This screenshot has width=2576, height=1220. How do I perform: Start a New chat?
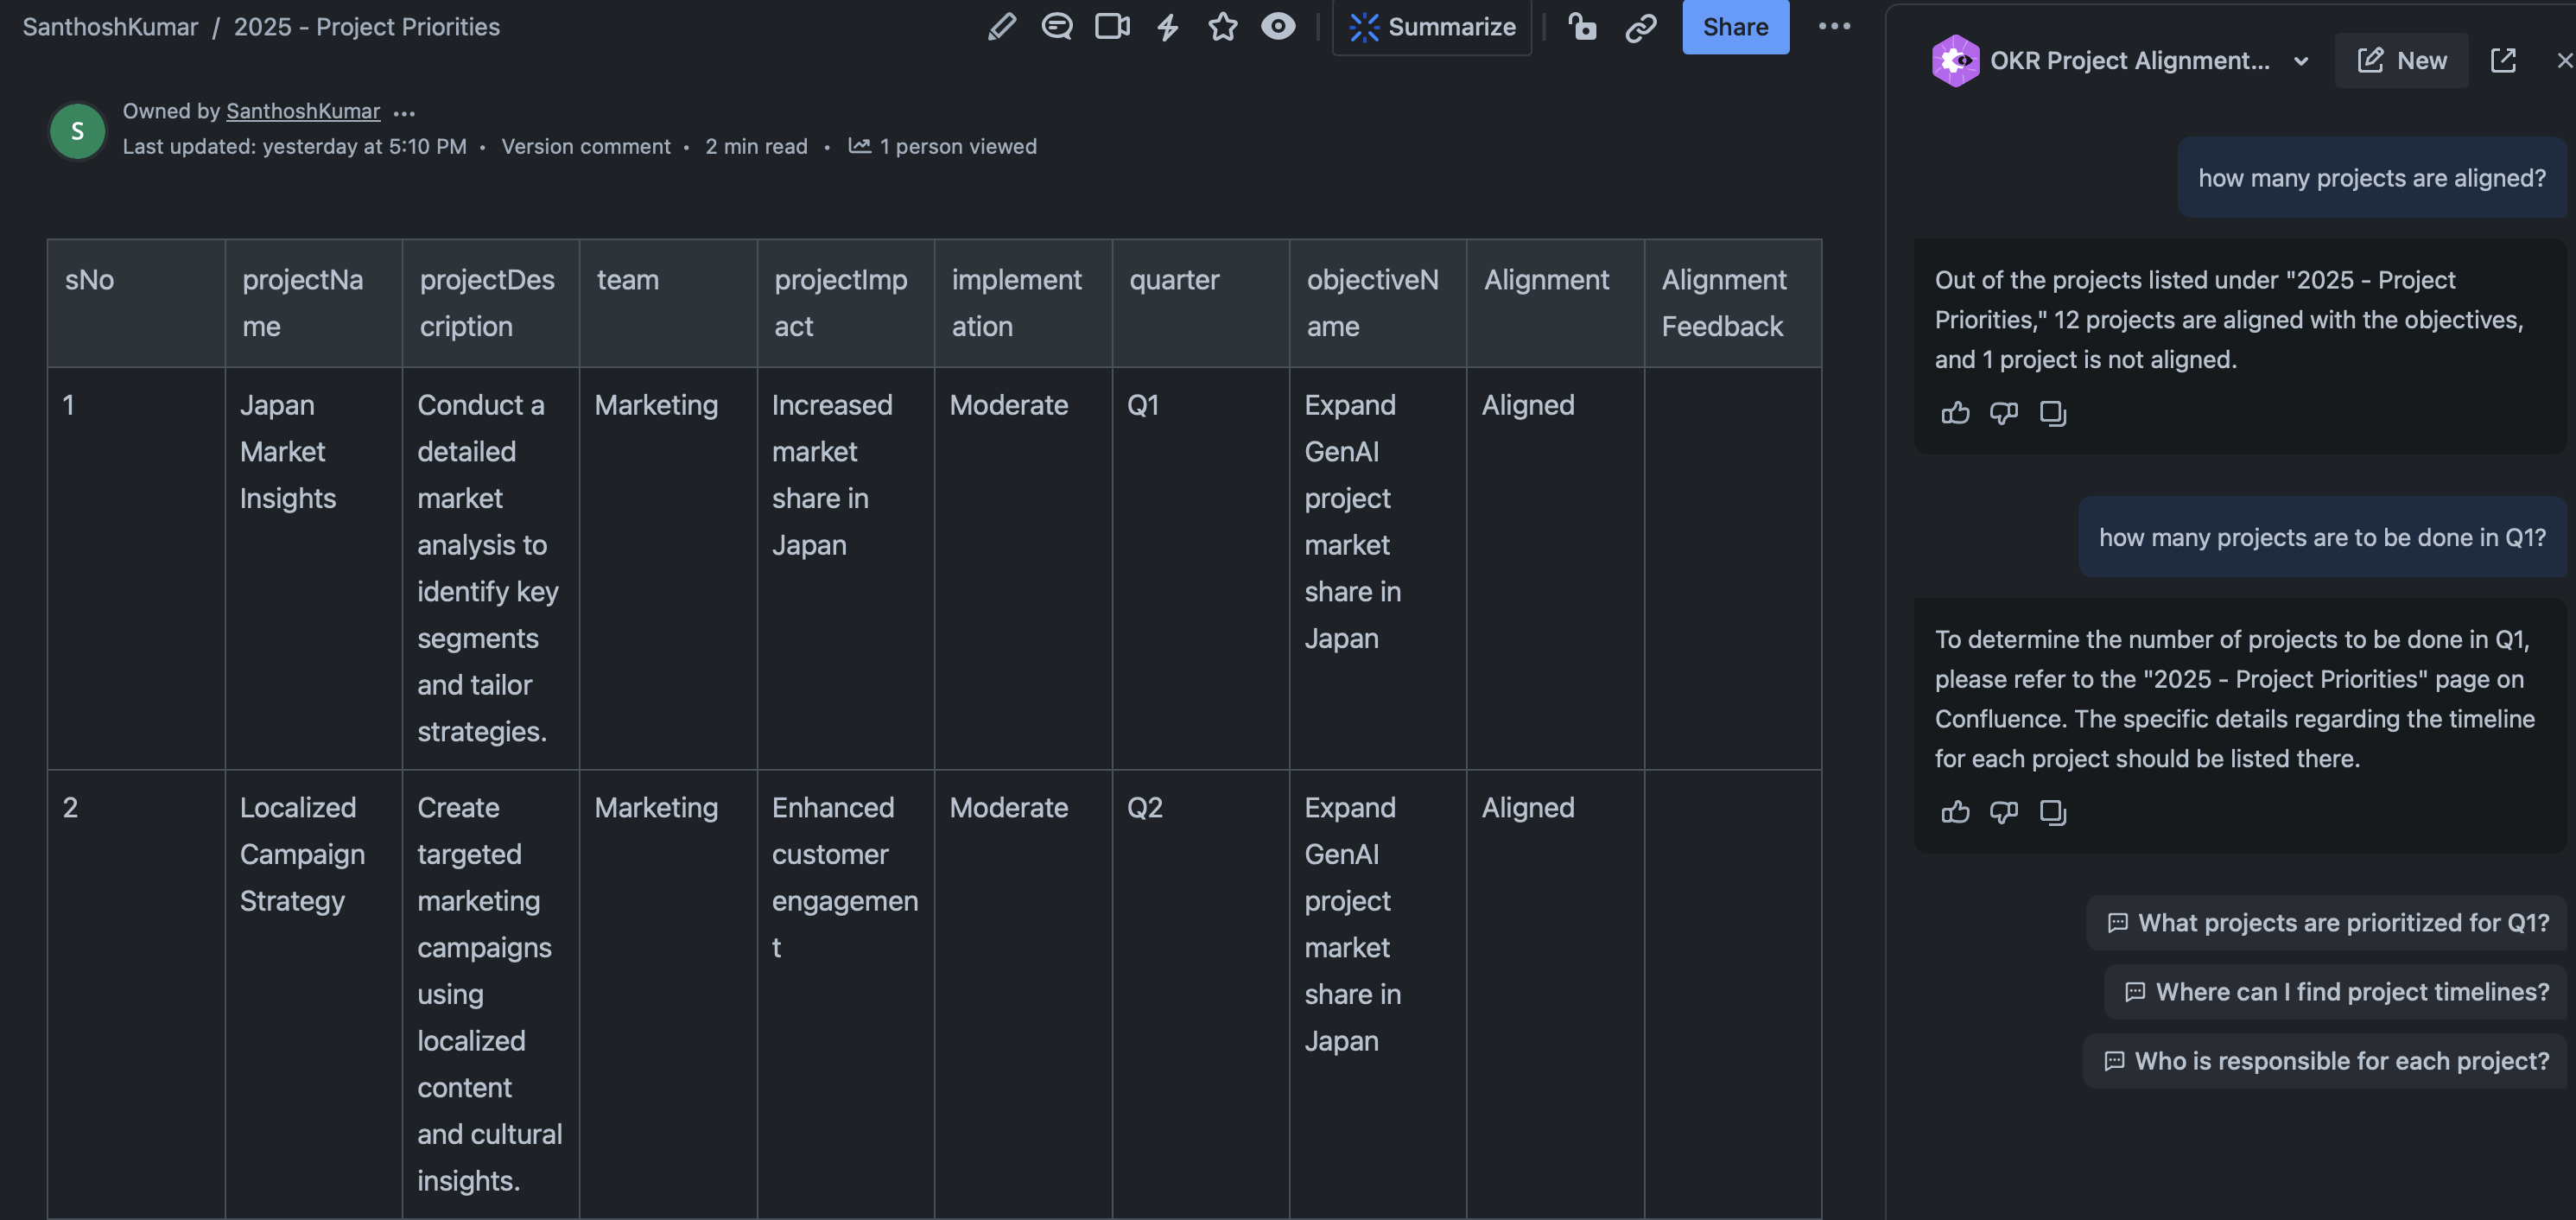pyautogui.click(x=2401, y=61)
